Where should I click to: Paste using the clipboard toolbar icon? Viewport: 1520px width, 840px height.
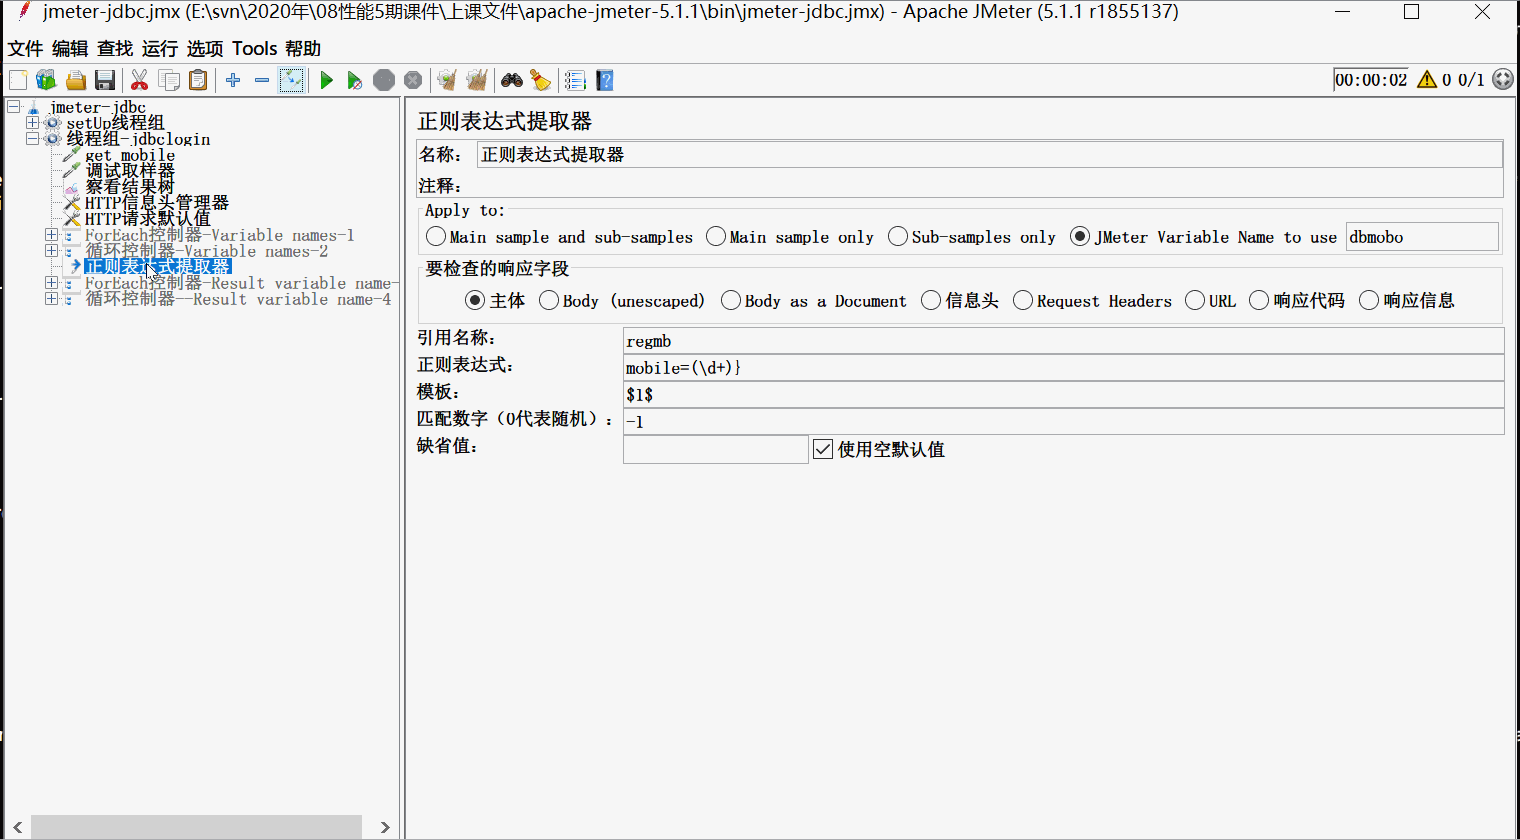tap(198, 80)
